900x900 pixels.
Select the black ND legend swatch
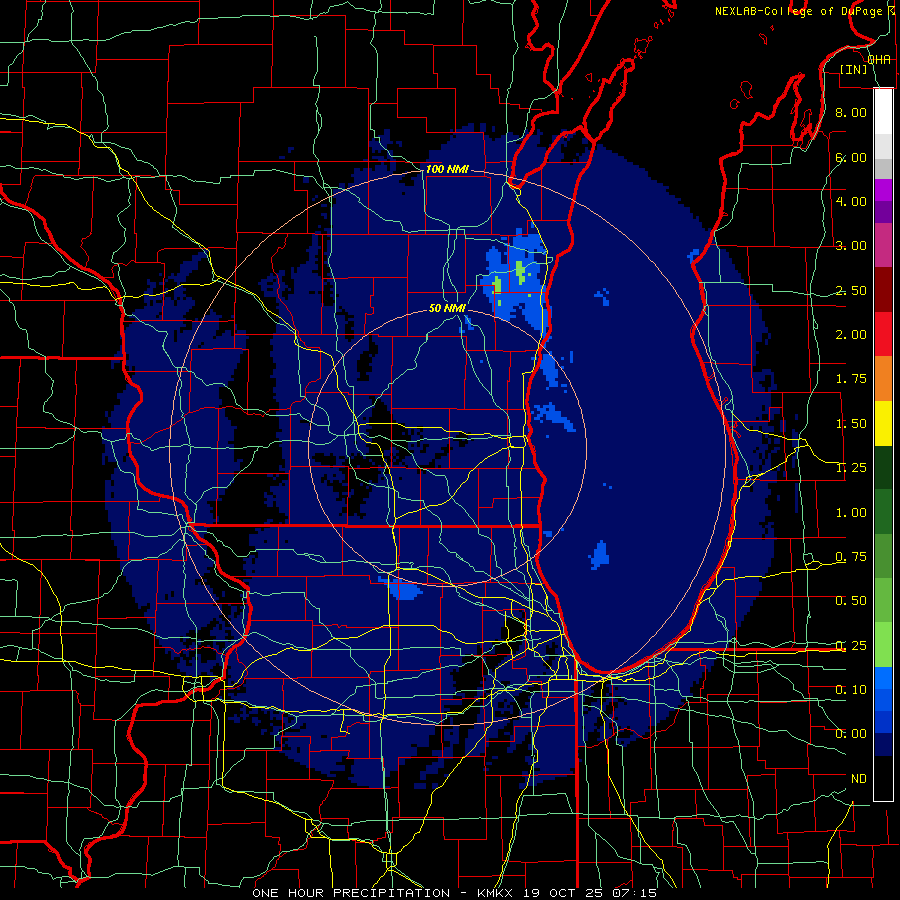point(883,778)
